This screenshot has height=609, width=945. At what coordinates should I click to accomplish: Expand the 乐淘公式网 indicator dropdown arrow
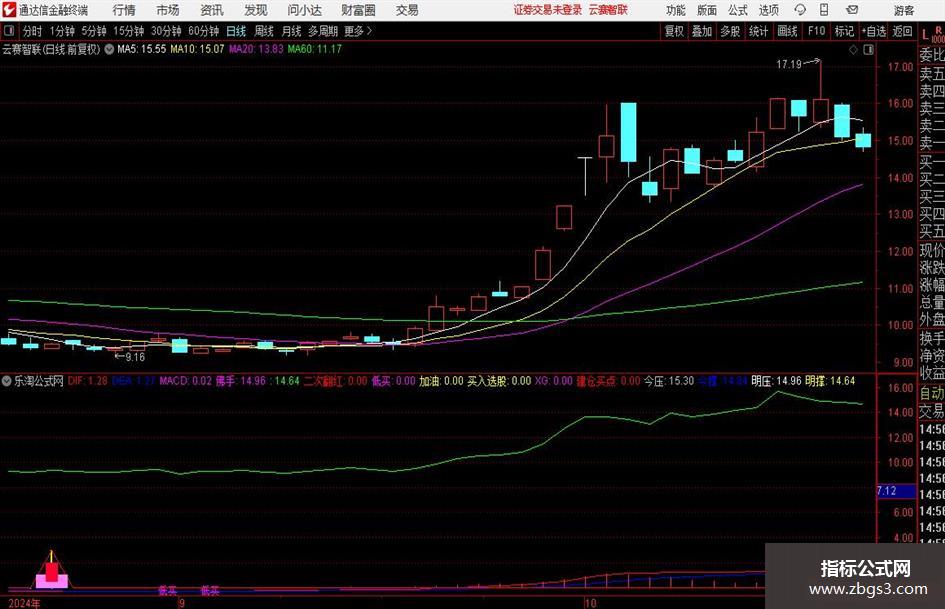7,380
